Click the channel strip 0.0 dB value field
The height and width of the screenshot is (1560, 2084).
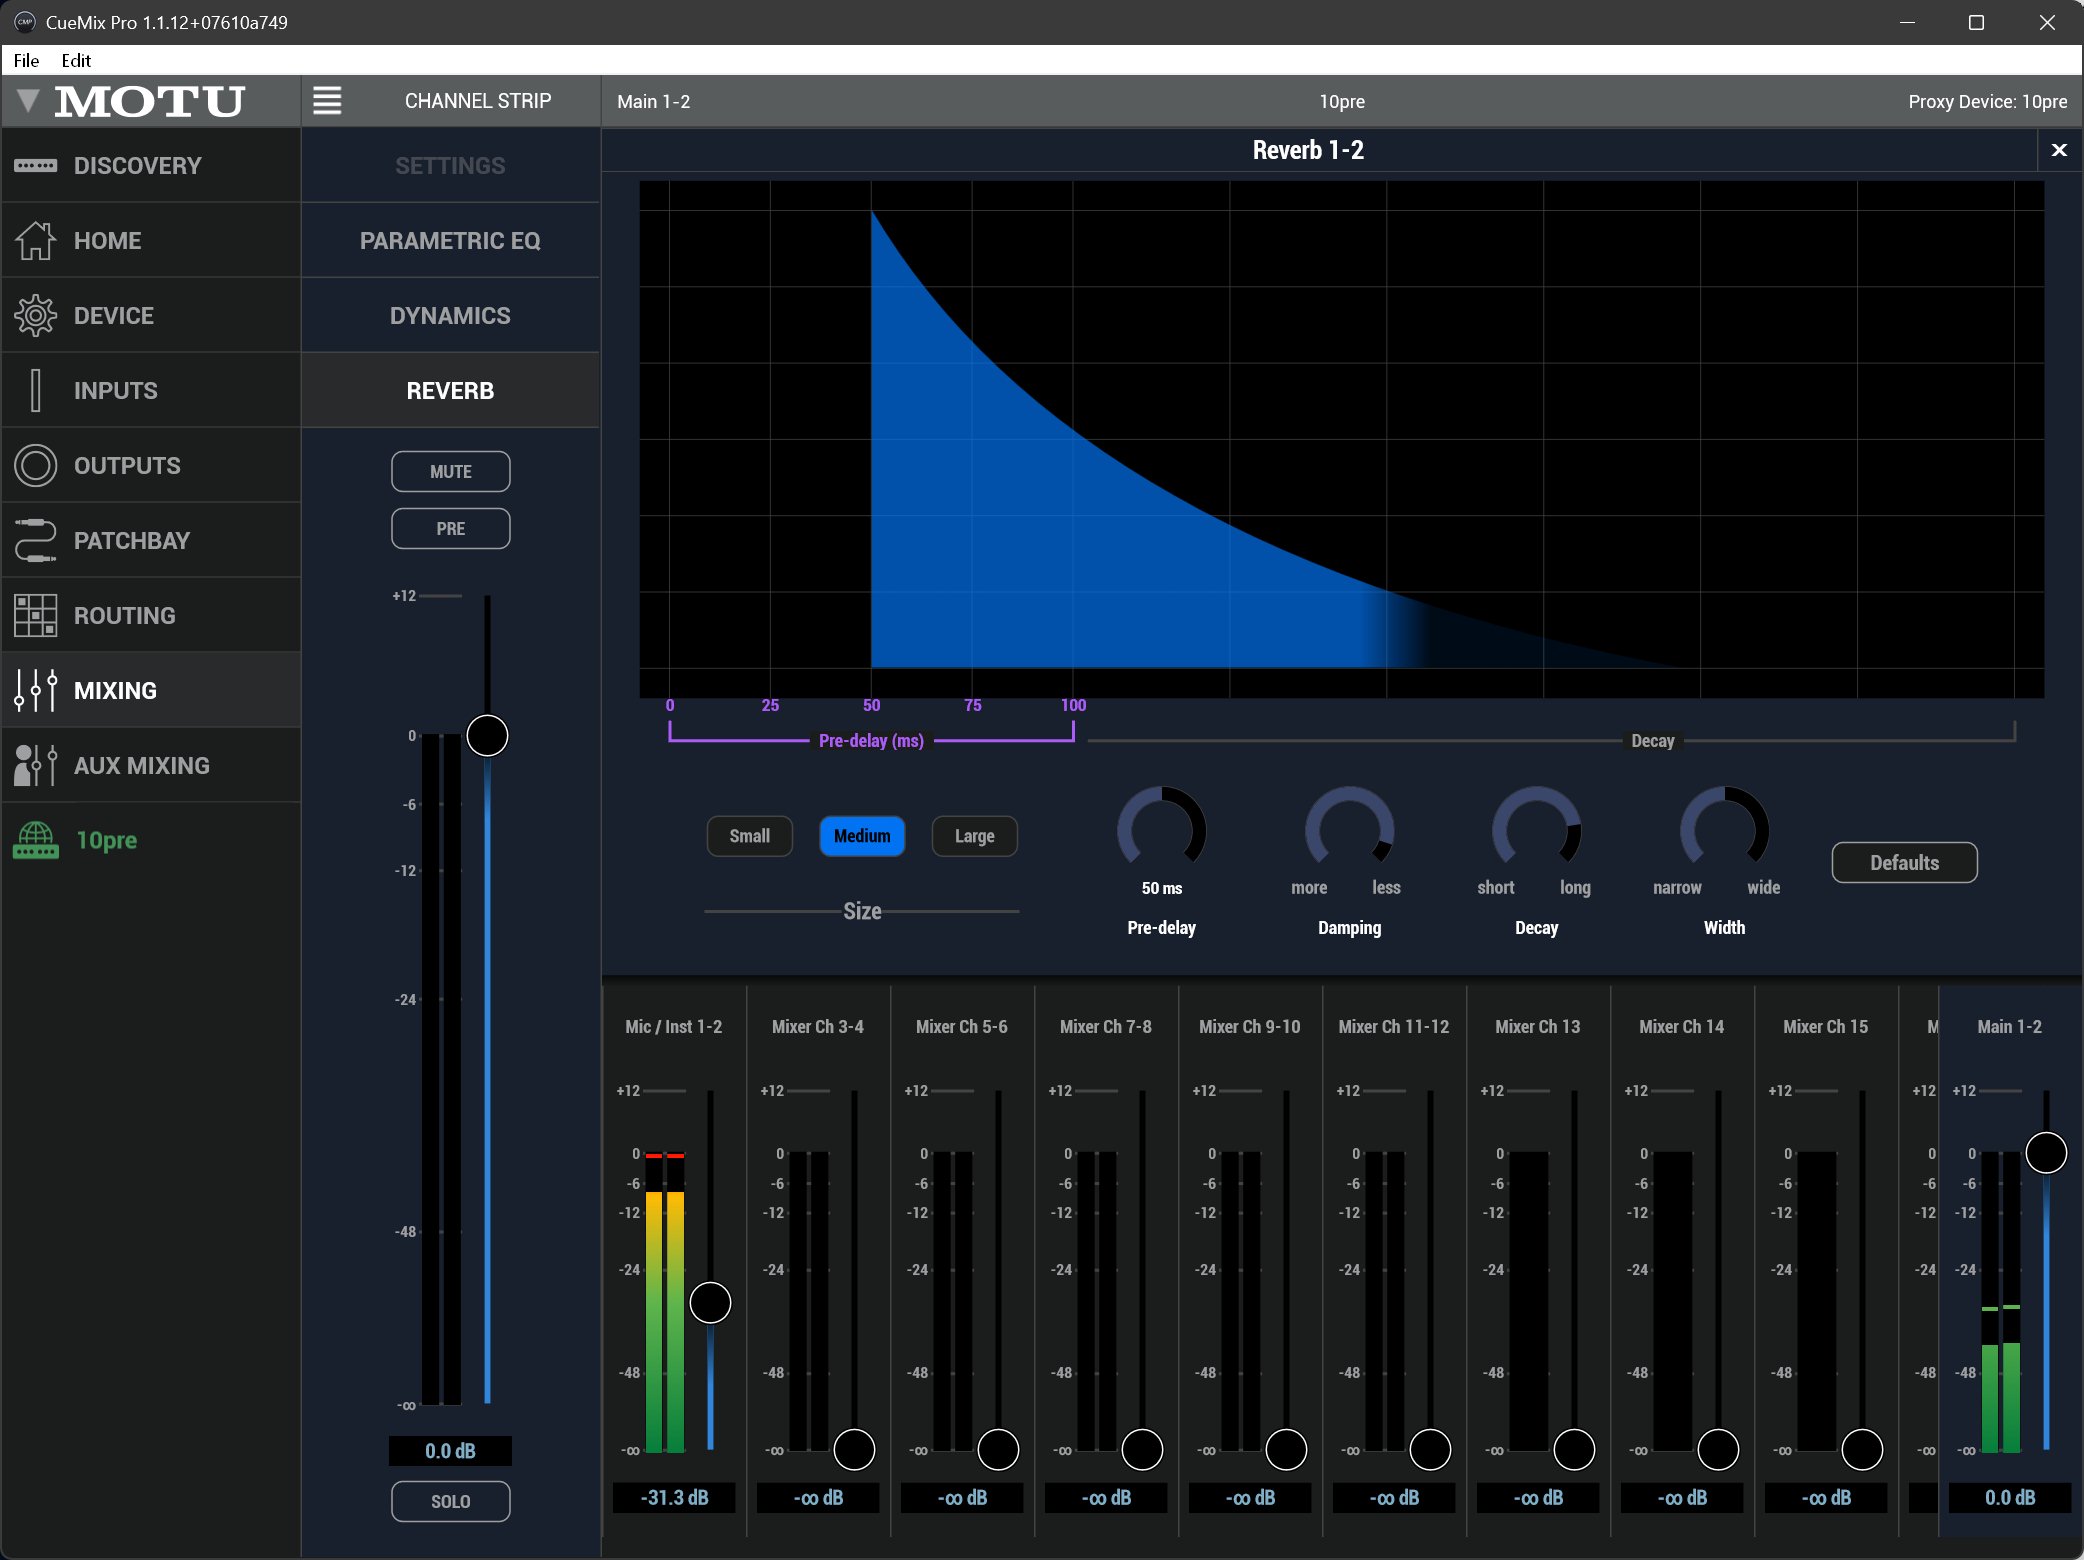450,1450
